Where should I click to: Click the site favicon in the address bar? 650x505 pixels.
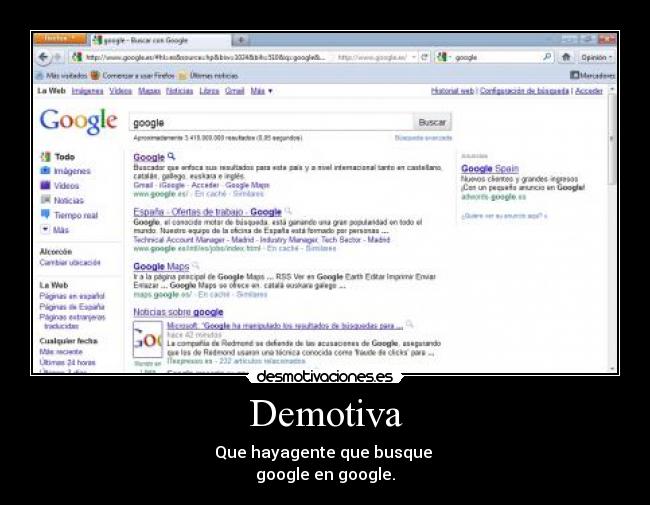point(77,57)
